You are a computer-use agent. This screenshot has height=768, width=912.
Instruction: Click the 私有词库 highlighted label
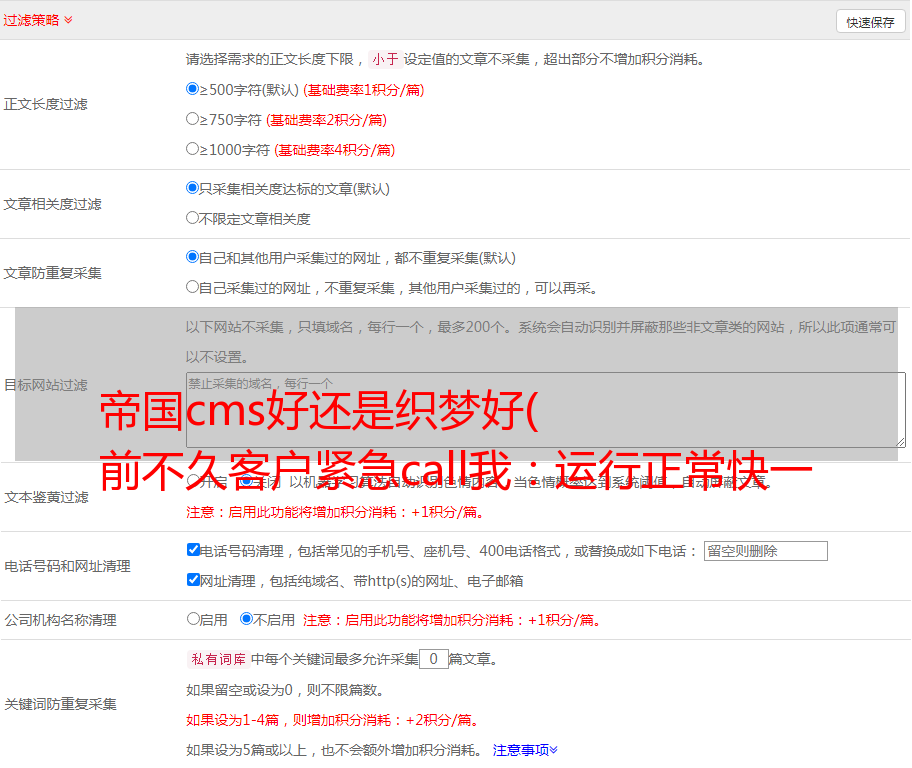pos(219,659)
